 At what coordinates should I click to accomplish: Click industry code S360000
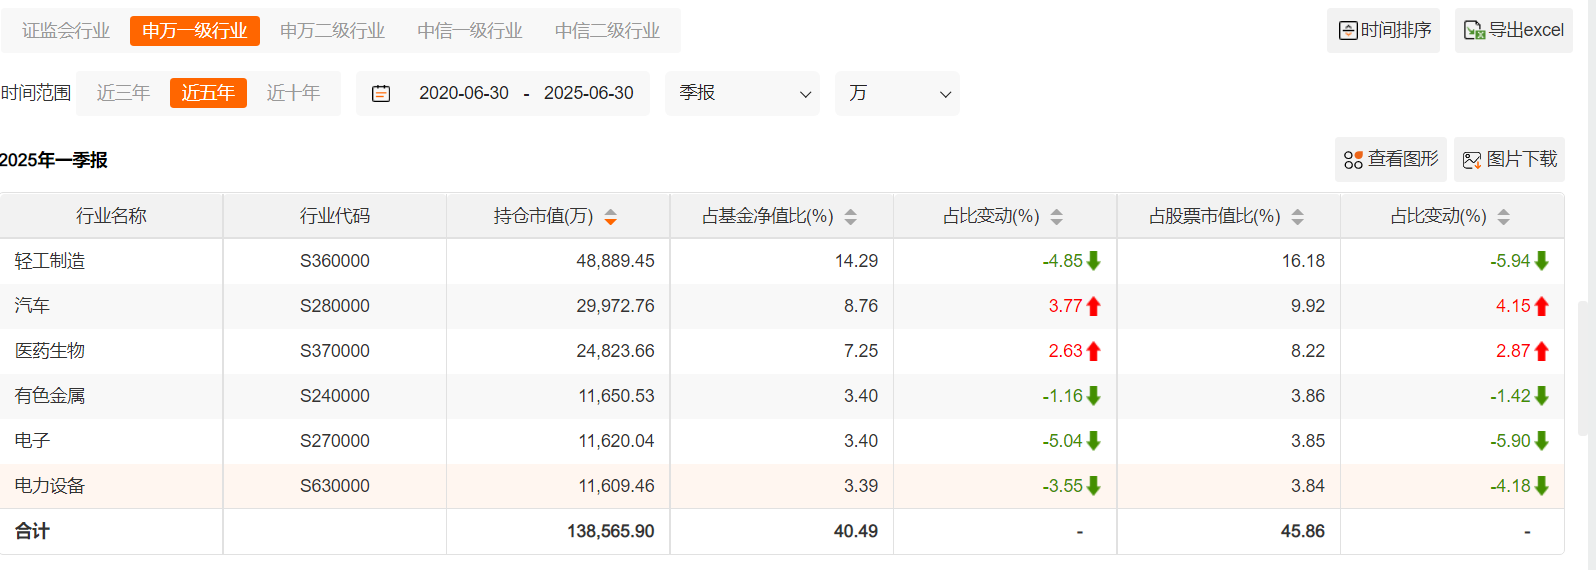(335, 261)
